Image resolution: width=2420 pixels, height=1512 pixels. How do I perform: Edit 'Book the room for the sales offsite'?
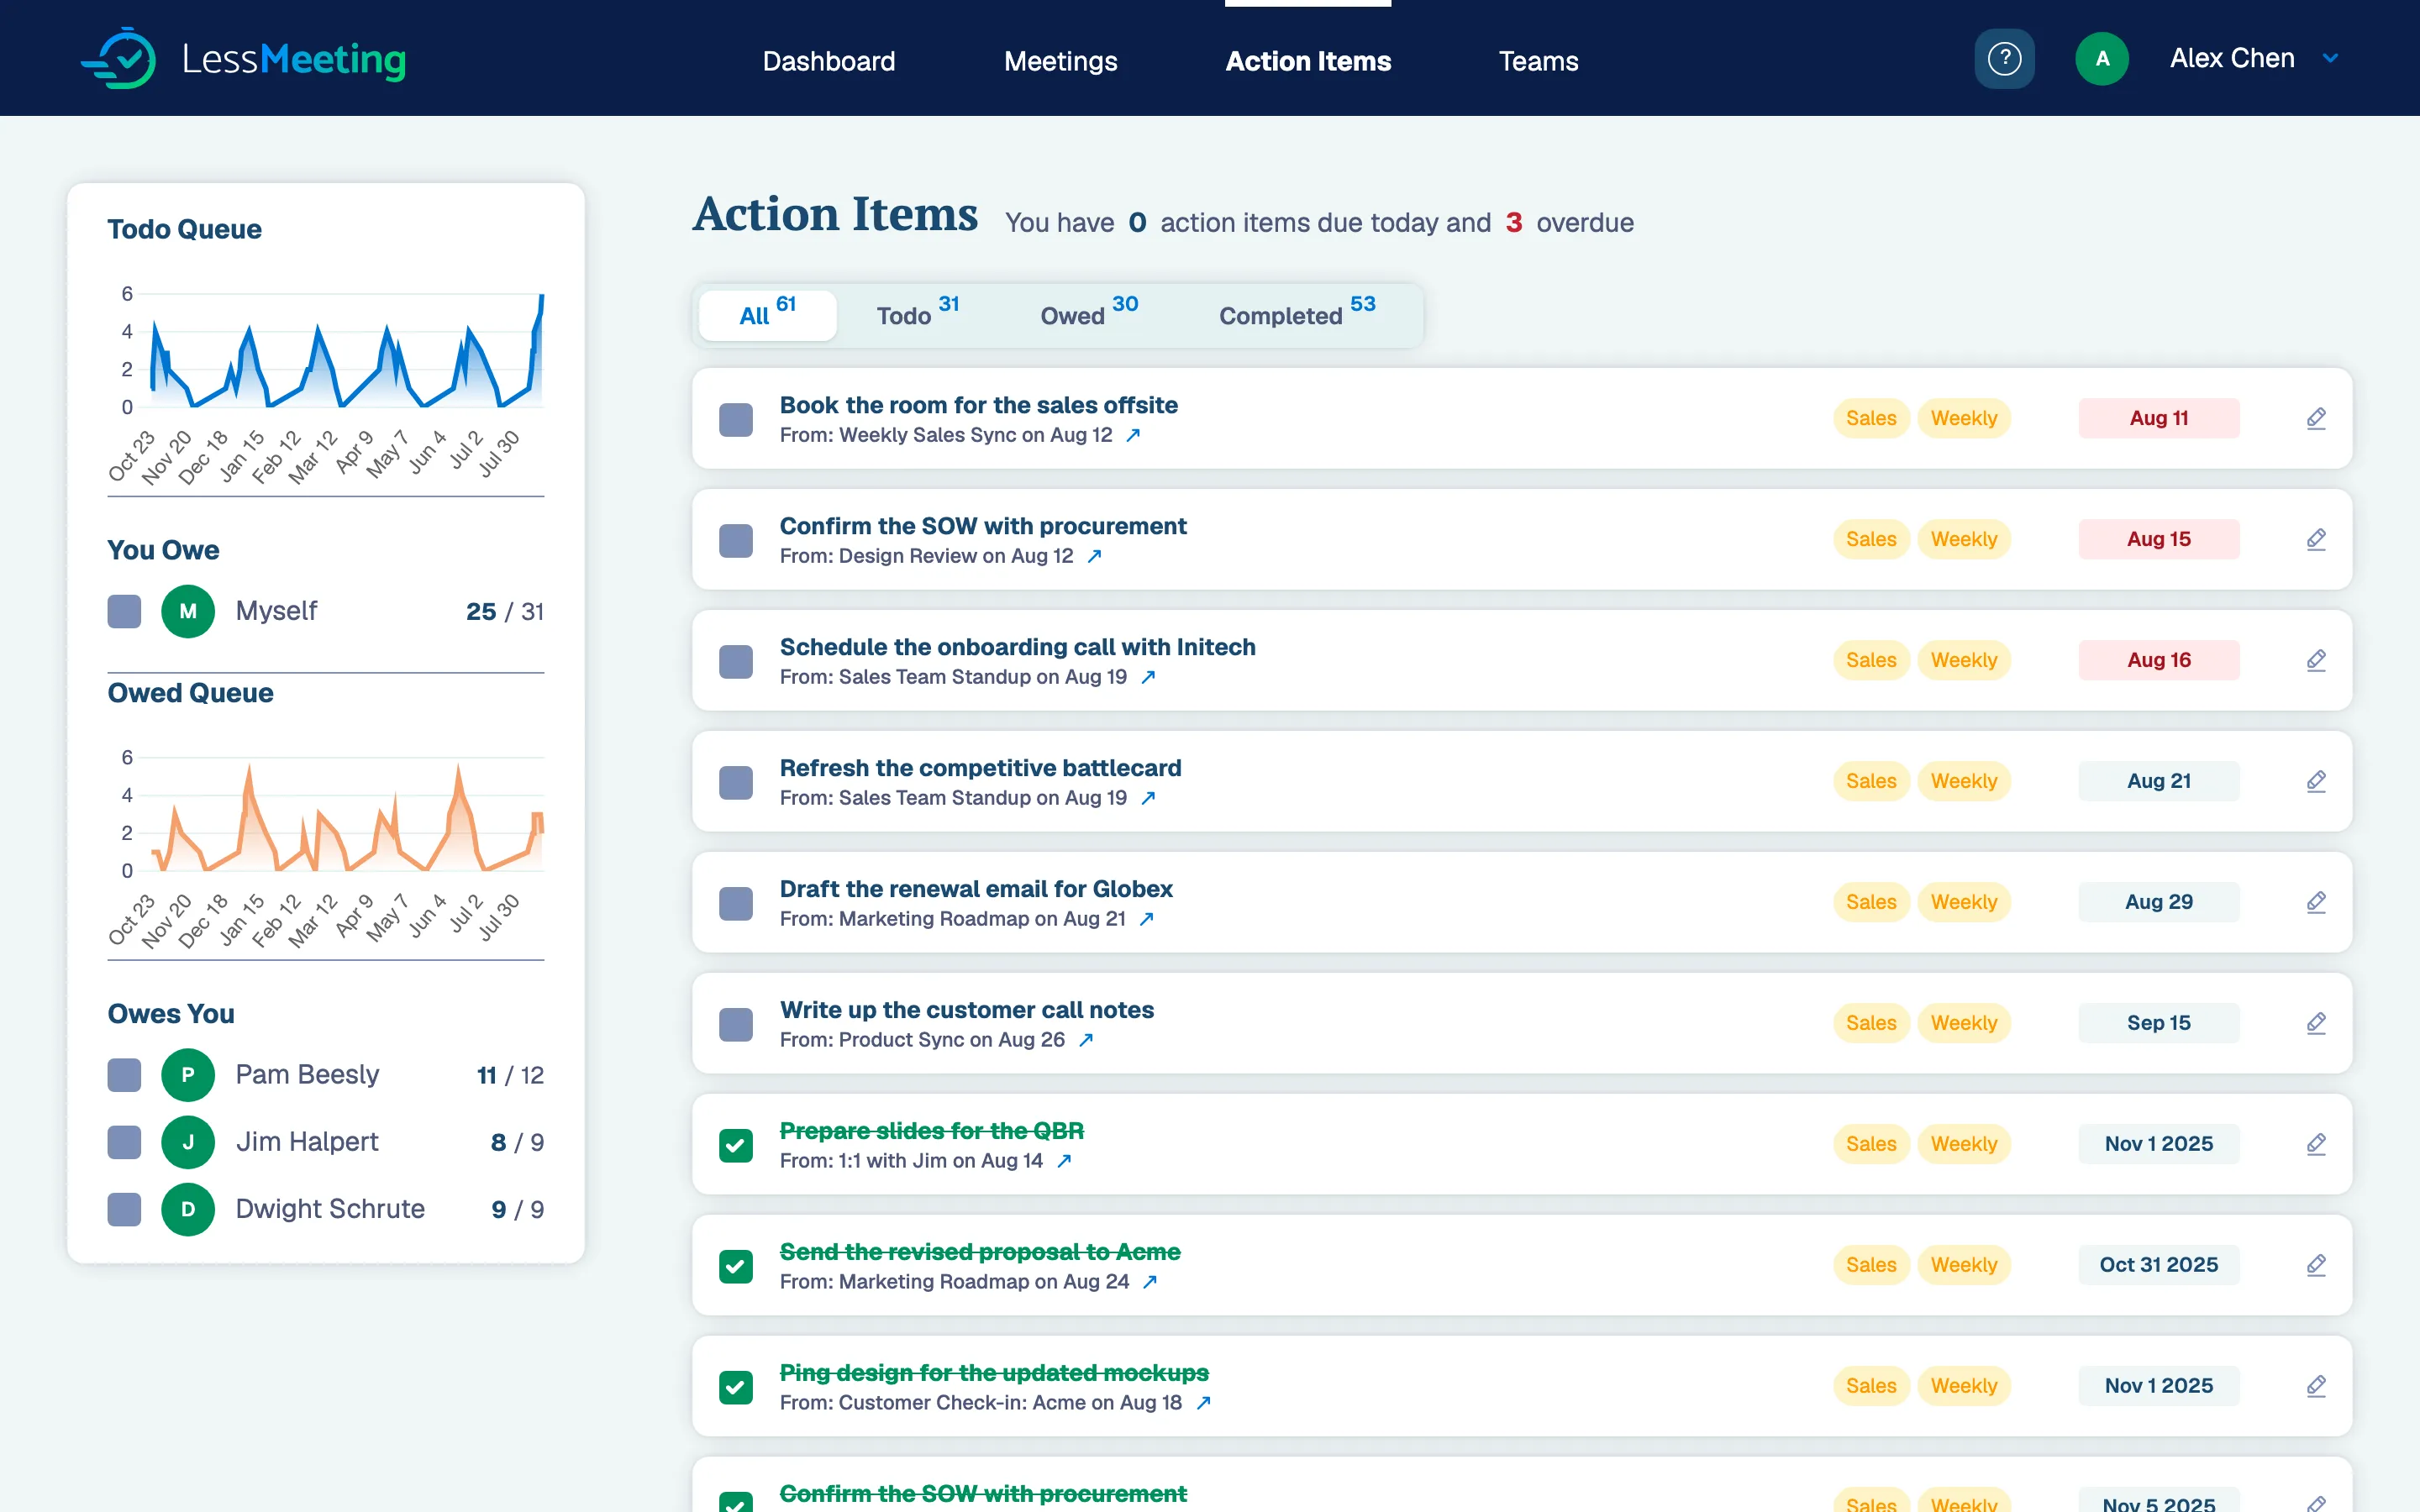point(2316,418)
